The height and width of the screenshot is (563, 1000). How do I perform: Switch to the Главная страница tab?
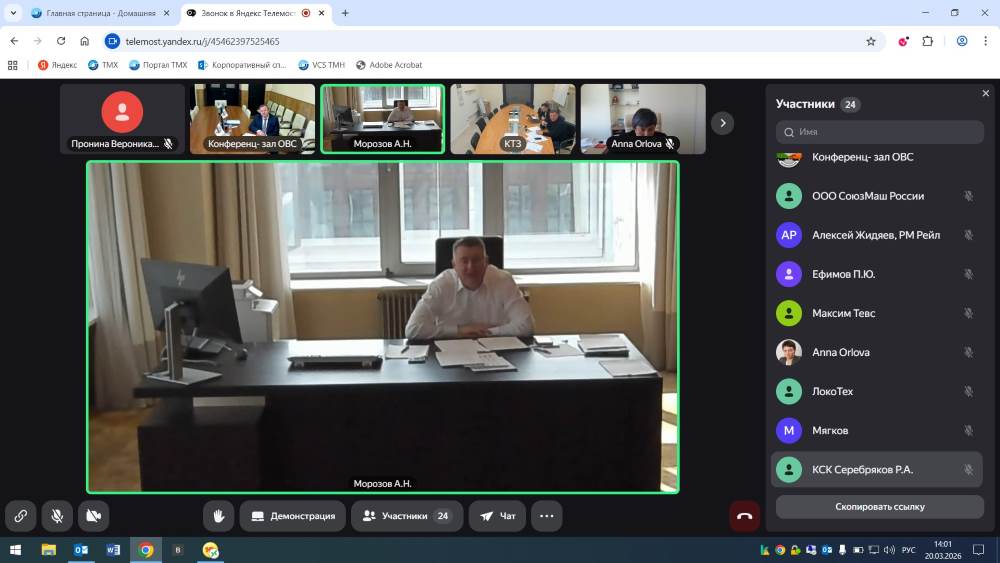tap(93, 13)
